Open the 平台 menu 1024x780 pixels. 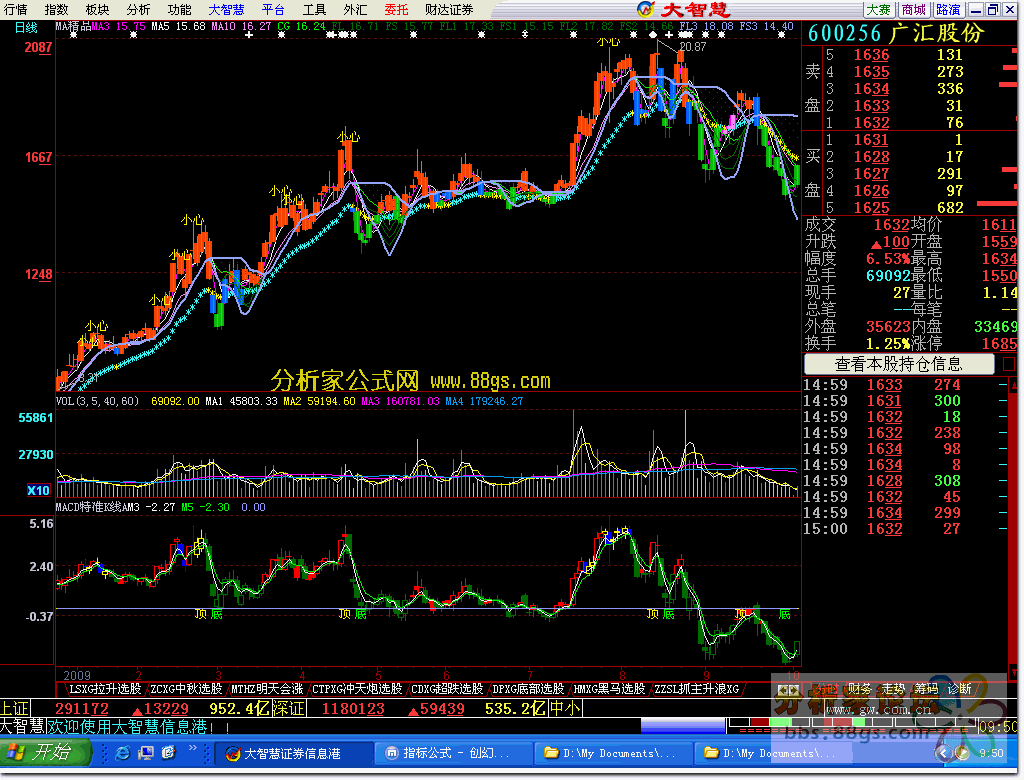click(x=273, y=9)
